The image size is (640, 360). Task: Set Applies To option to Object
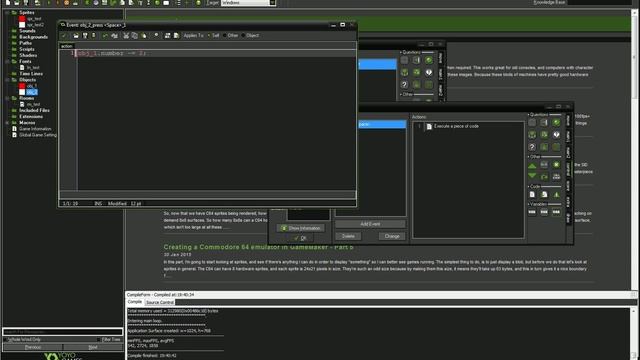pyautogui.click(x=250, y=36)
